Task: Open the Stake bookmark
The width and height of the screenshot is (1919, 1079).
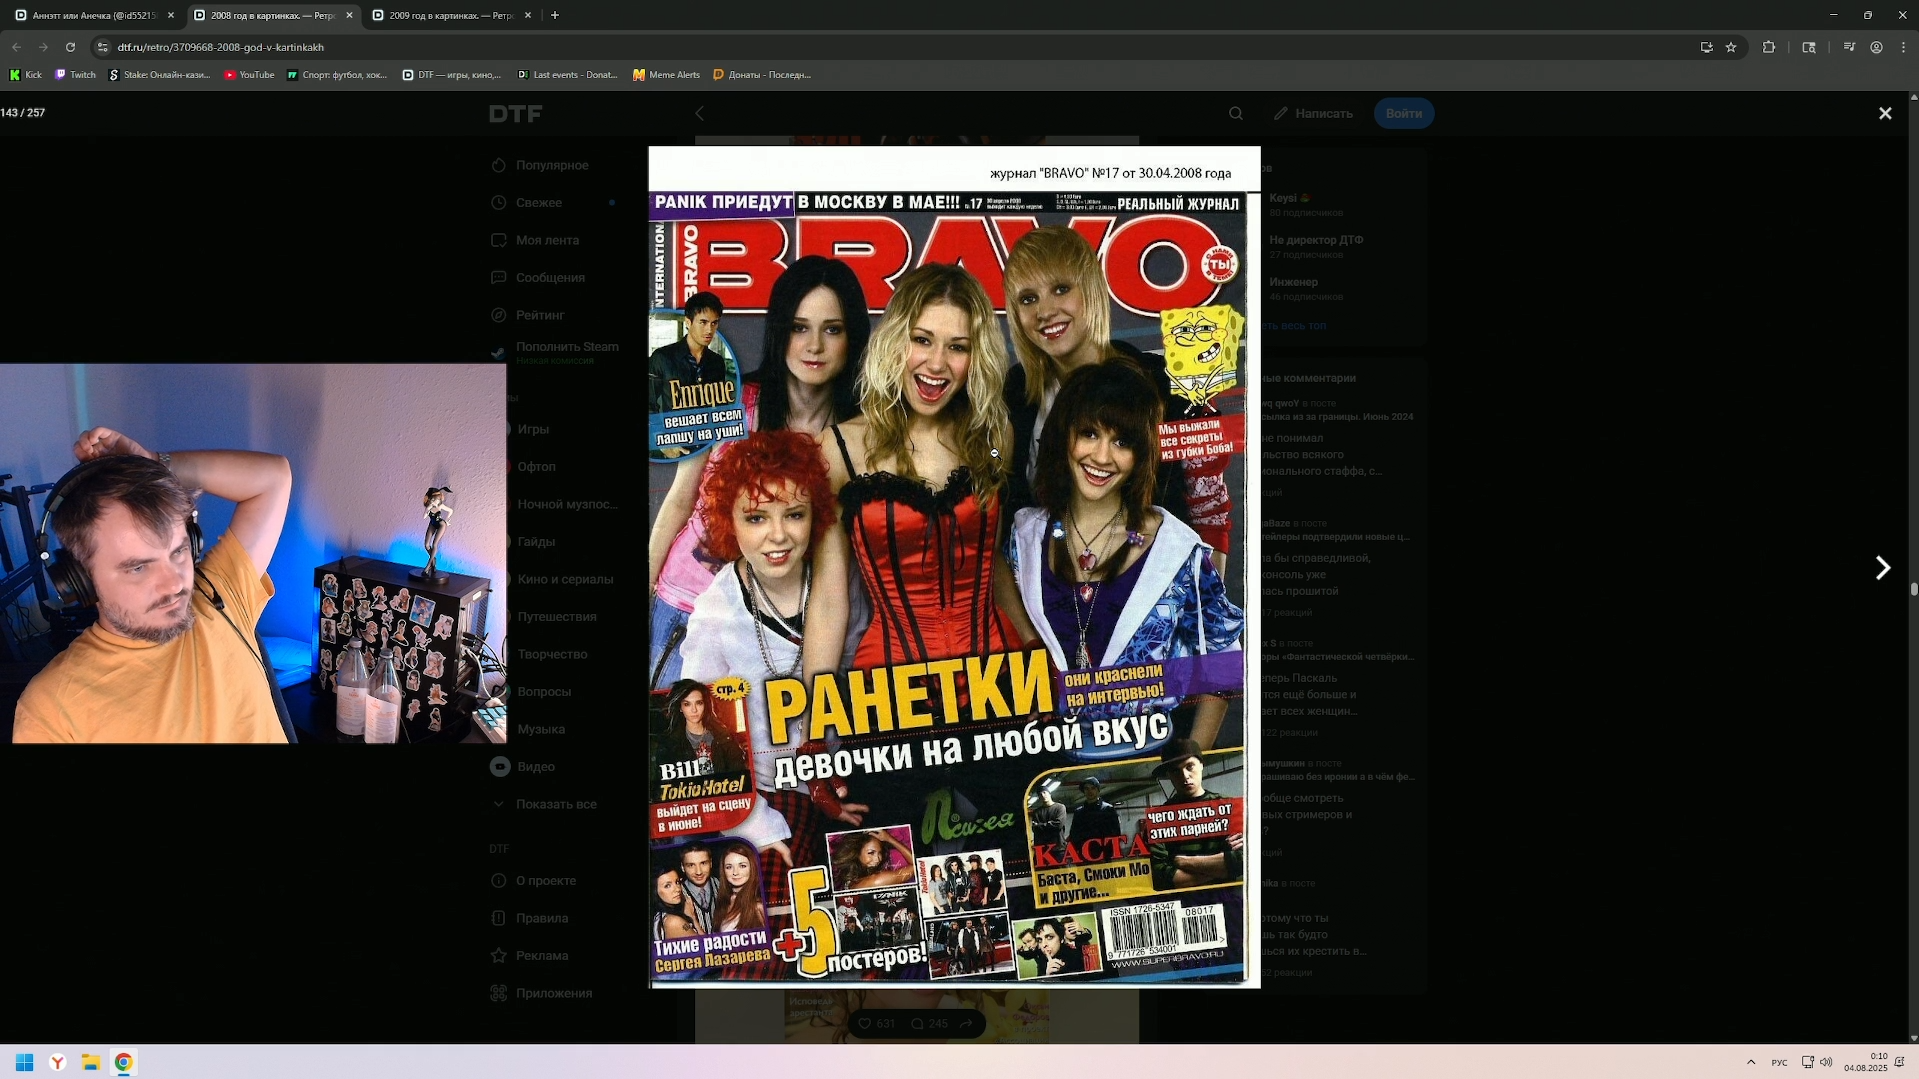Action: (160, 75)
